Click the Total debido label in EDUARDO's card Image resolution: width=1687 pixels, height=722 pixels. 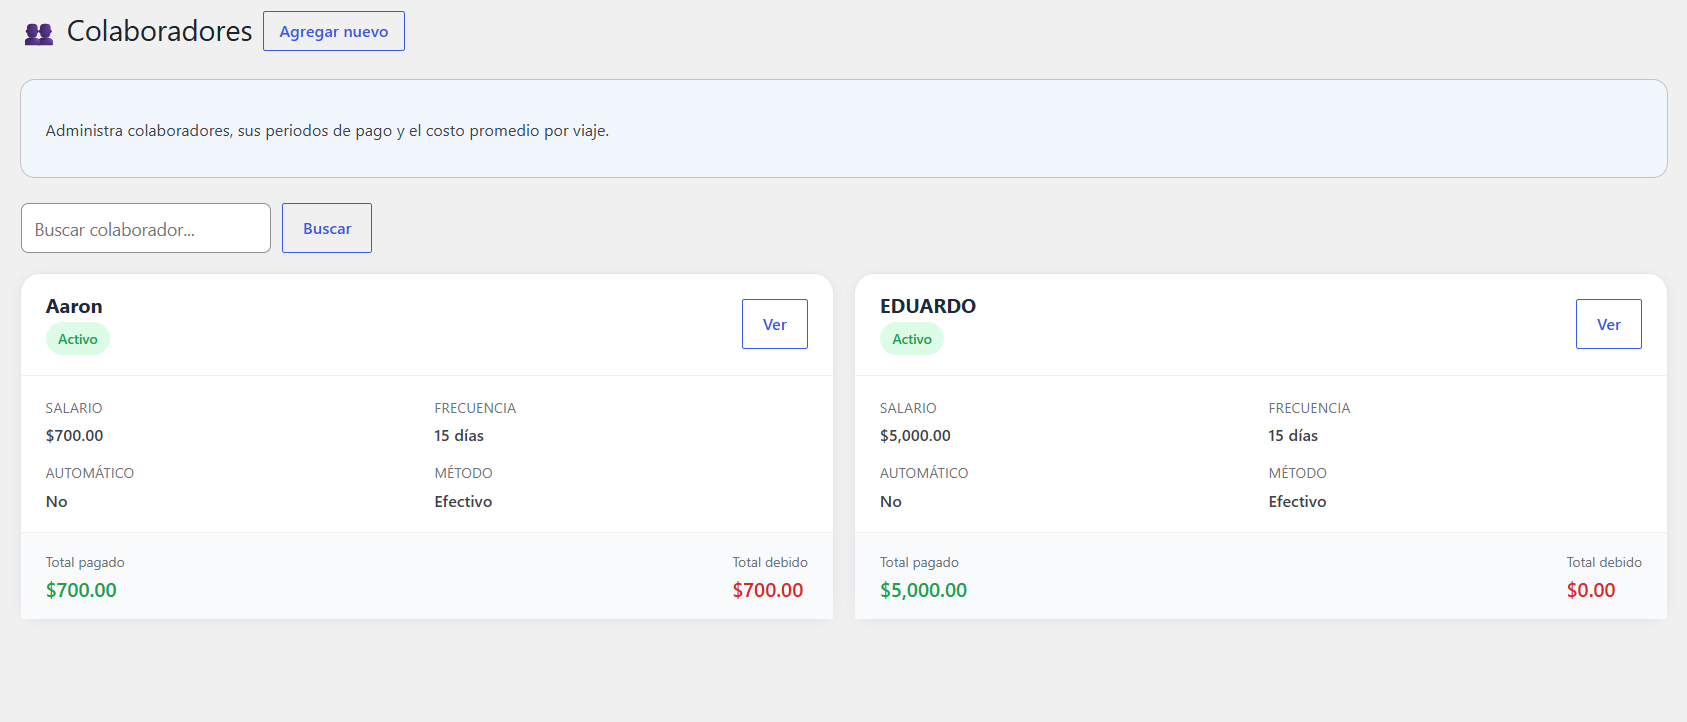[x=1604, y=562]
